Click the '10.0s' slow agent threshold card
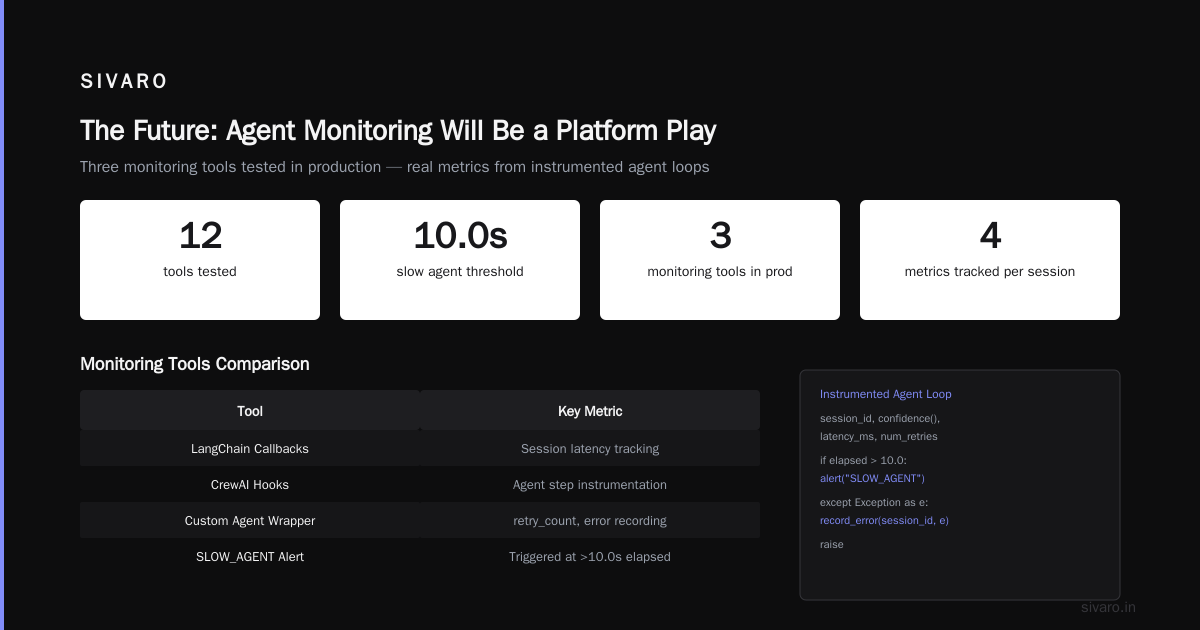This screenshot has height=630, width=1200. point(460,260)
